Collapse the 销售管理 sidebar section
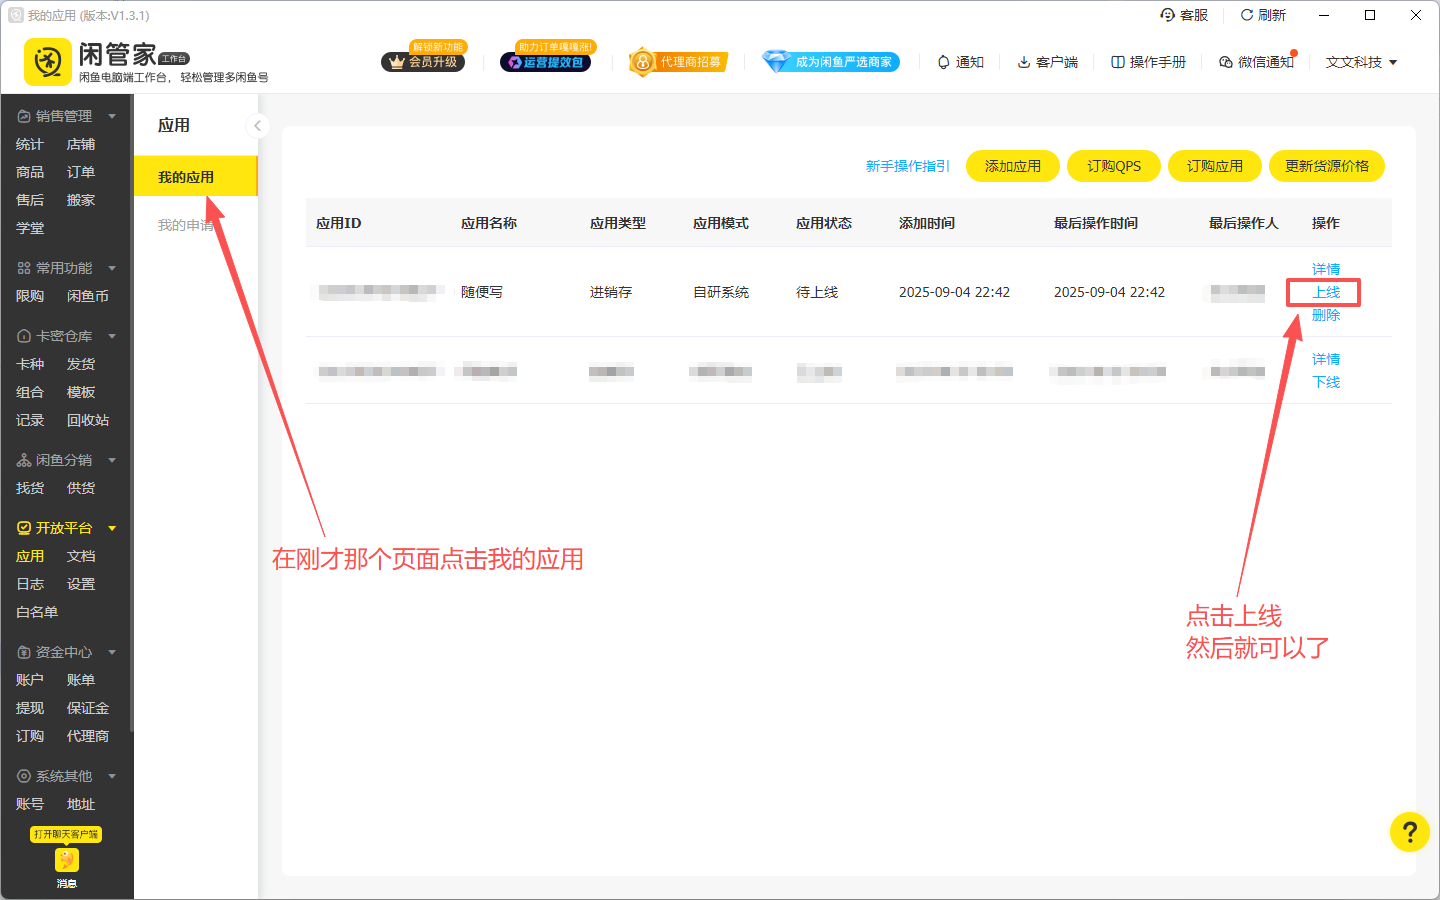 pos(112,116)
